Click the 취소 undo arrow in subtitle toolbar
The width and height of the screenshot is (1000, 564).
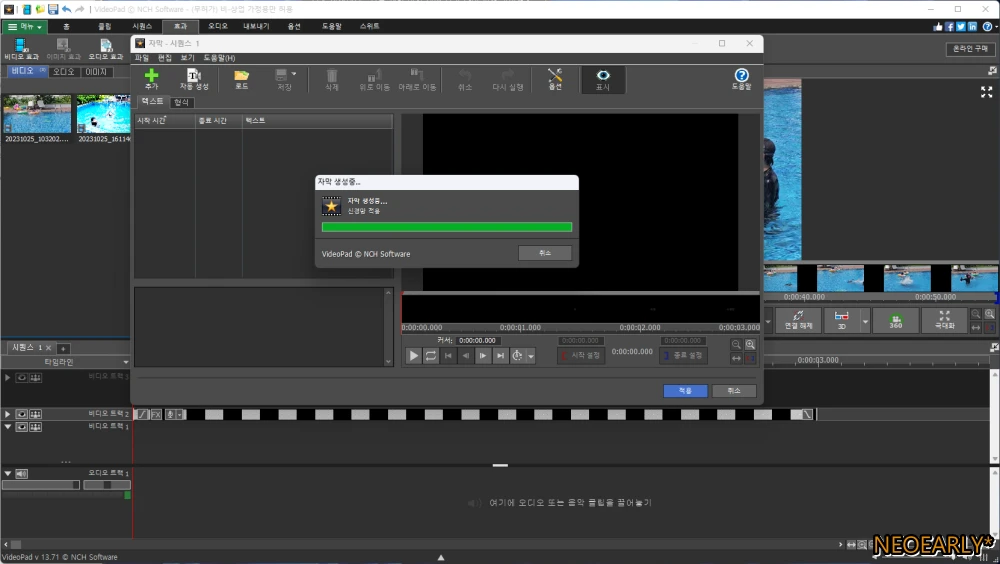pyautogui.click(x=465, y=79)
